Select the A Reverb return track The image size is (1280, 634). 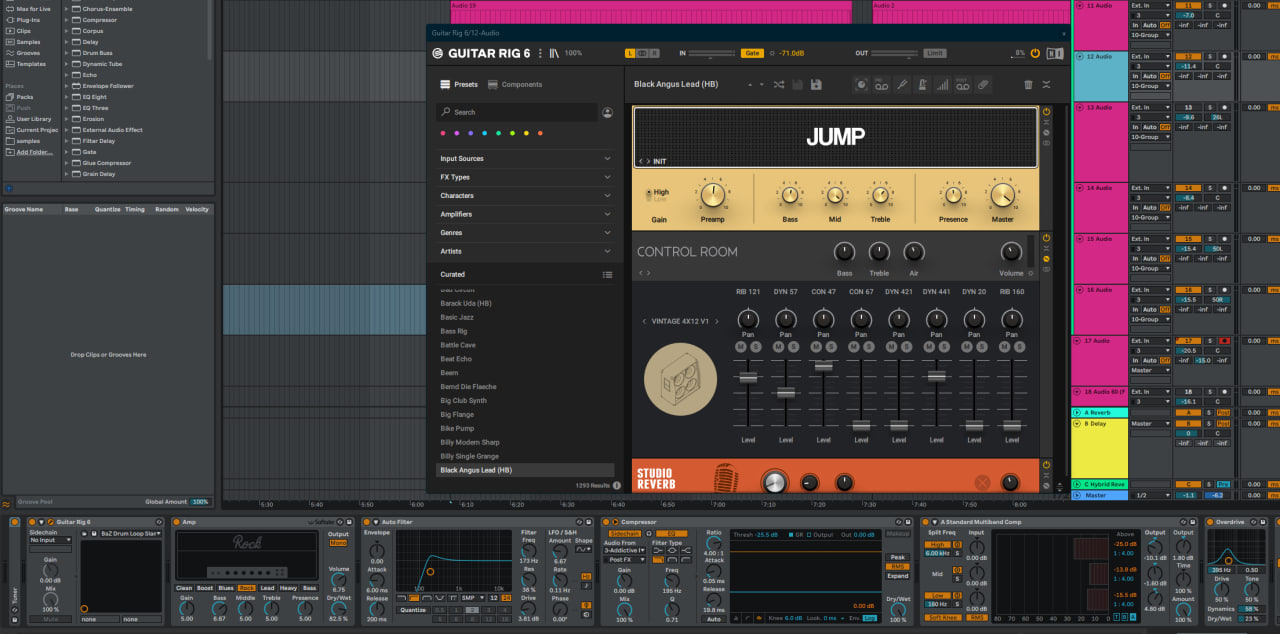1100,412
